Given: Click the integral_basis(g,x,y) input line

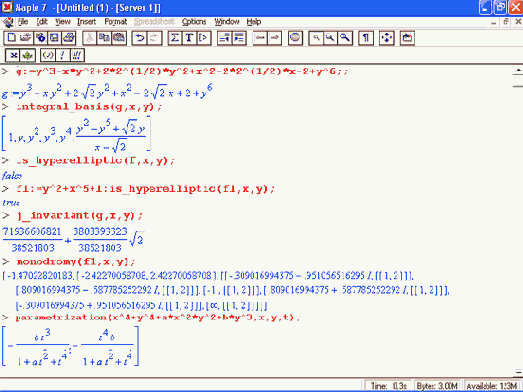Looking at the screenshot, I should pos(89,107).
